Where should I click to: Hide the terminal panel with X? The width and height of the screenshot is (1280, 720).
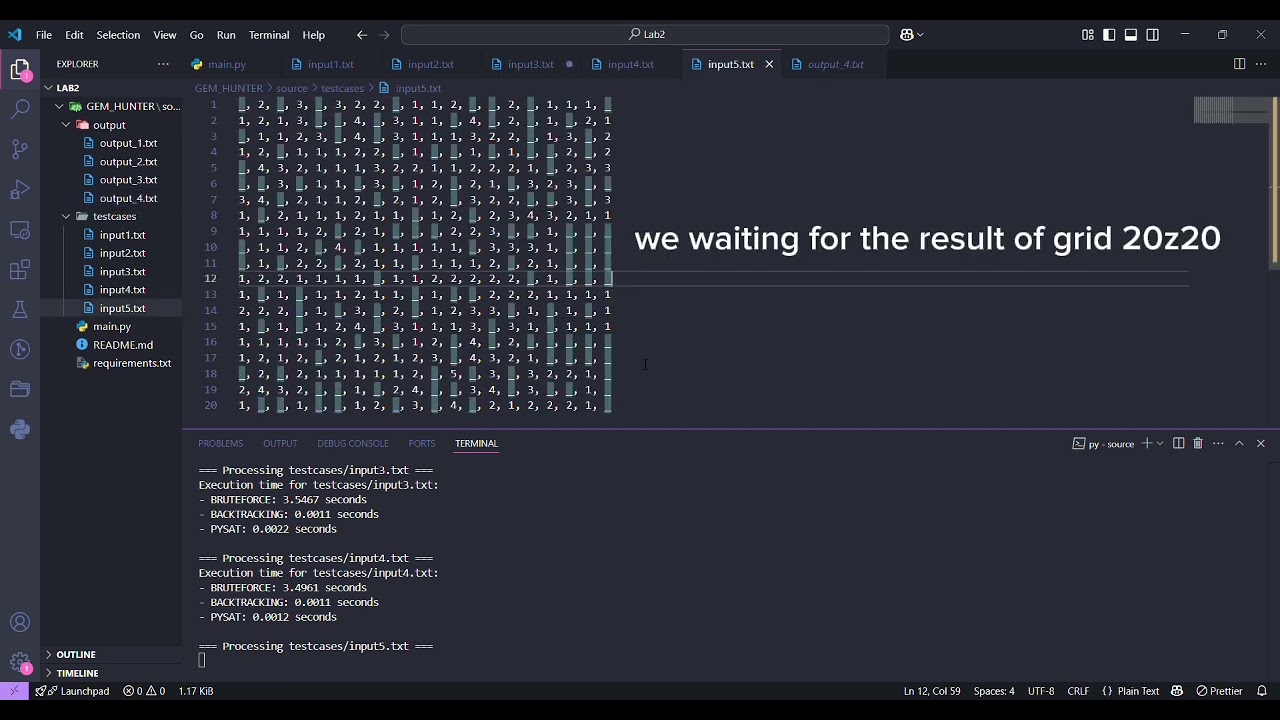(1260, 443)
